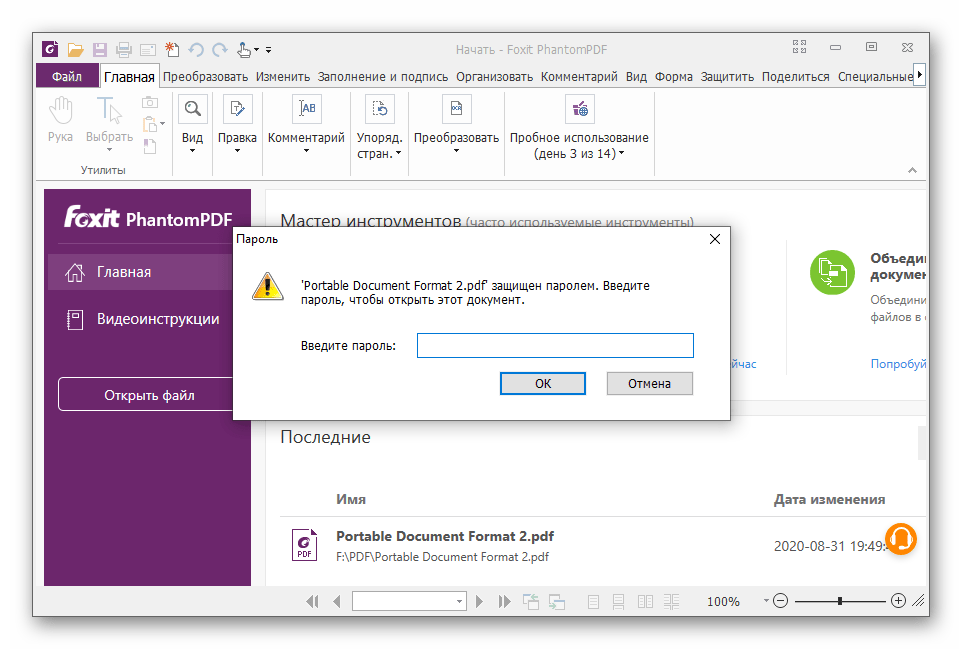Click the zoom in plus icon
The height and width of the screenshot is (649, 962).
click(898, 601)
